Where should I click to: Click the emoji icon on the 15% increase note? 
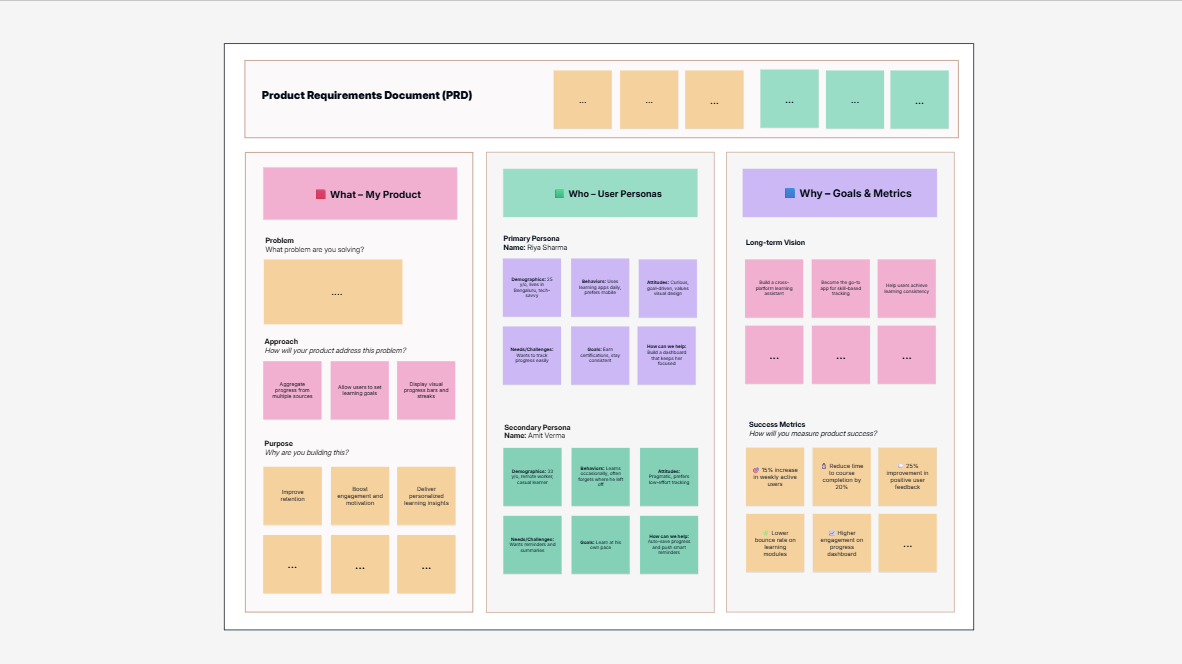(x=756, y=470)
